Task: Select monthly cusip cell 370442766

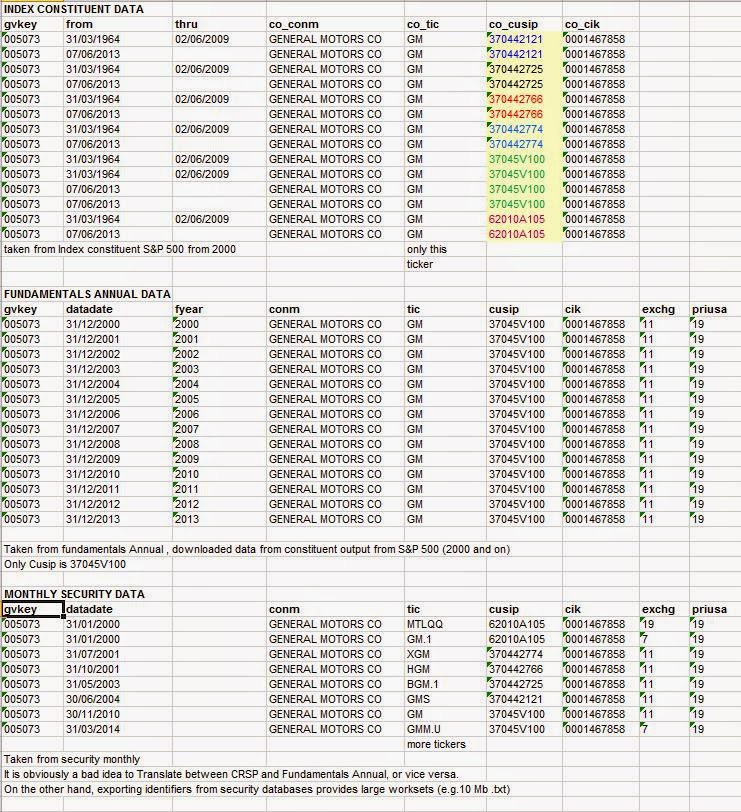Action: [x=524, y=669]
